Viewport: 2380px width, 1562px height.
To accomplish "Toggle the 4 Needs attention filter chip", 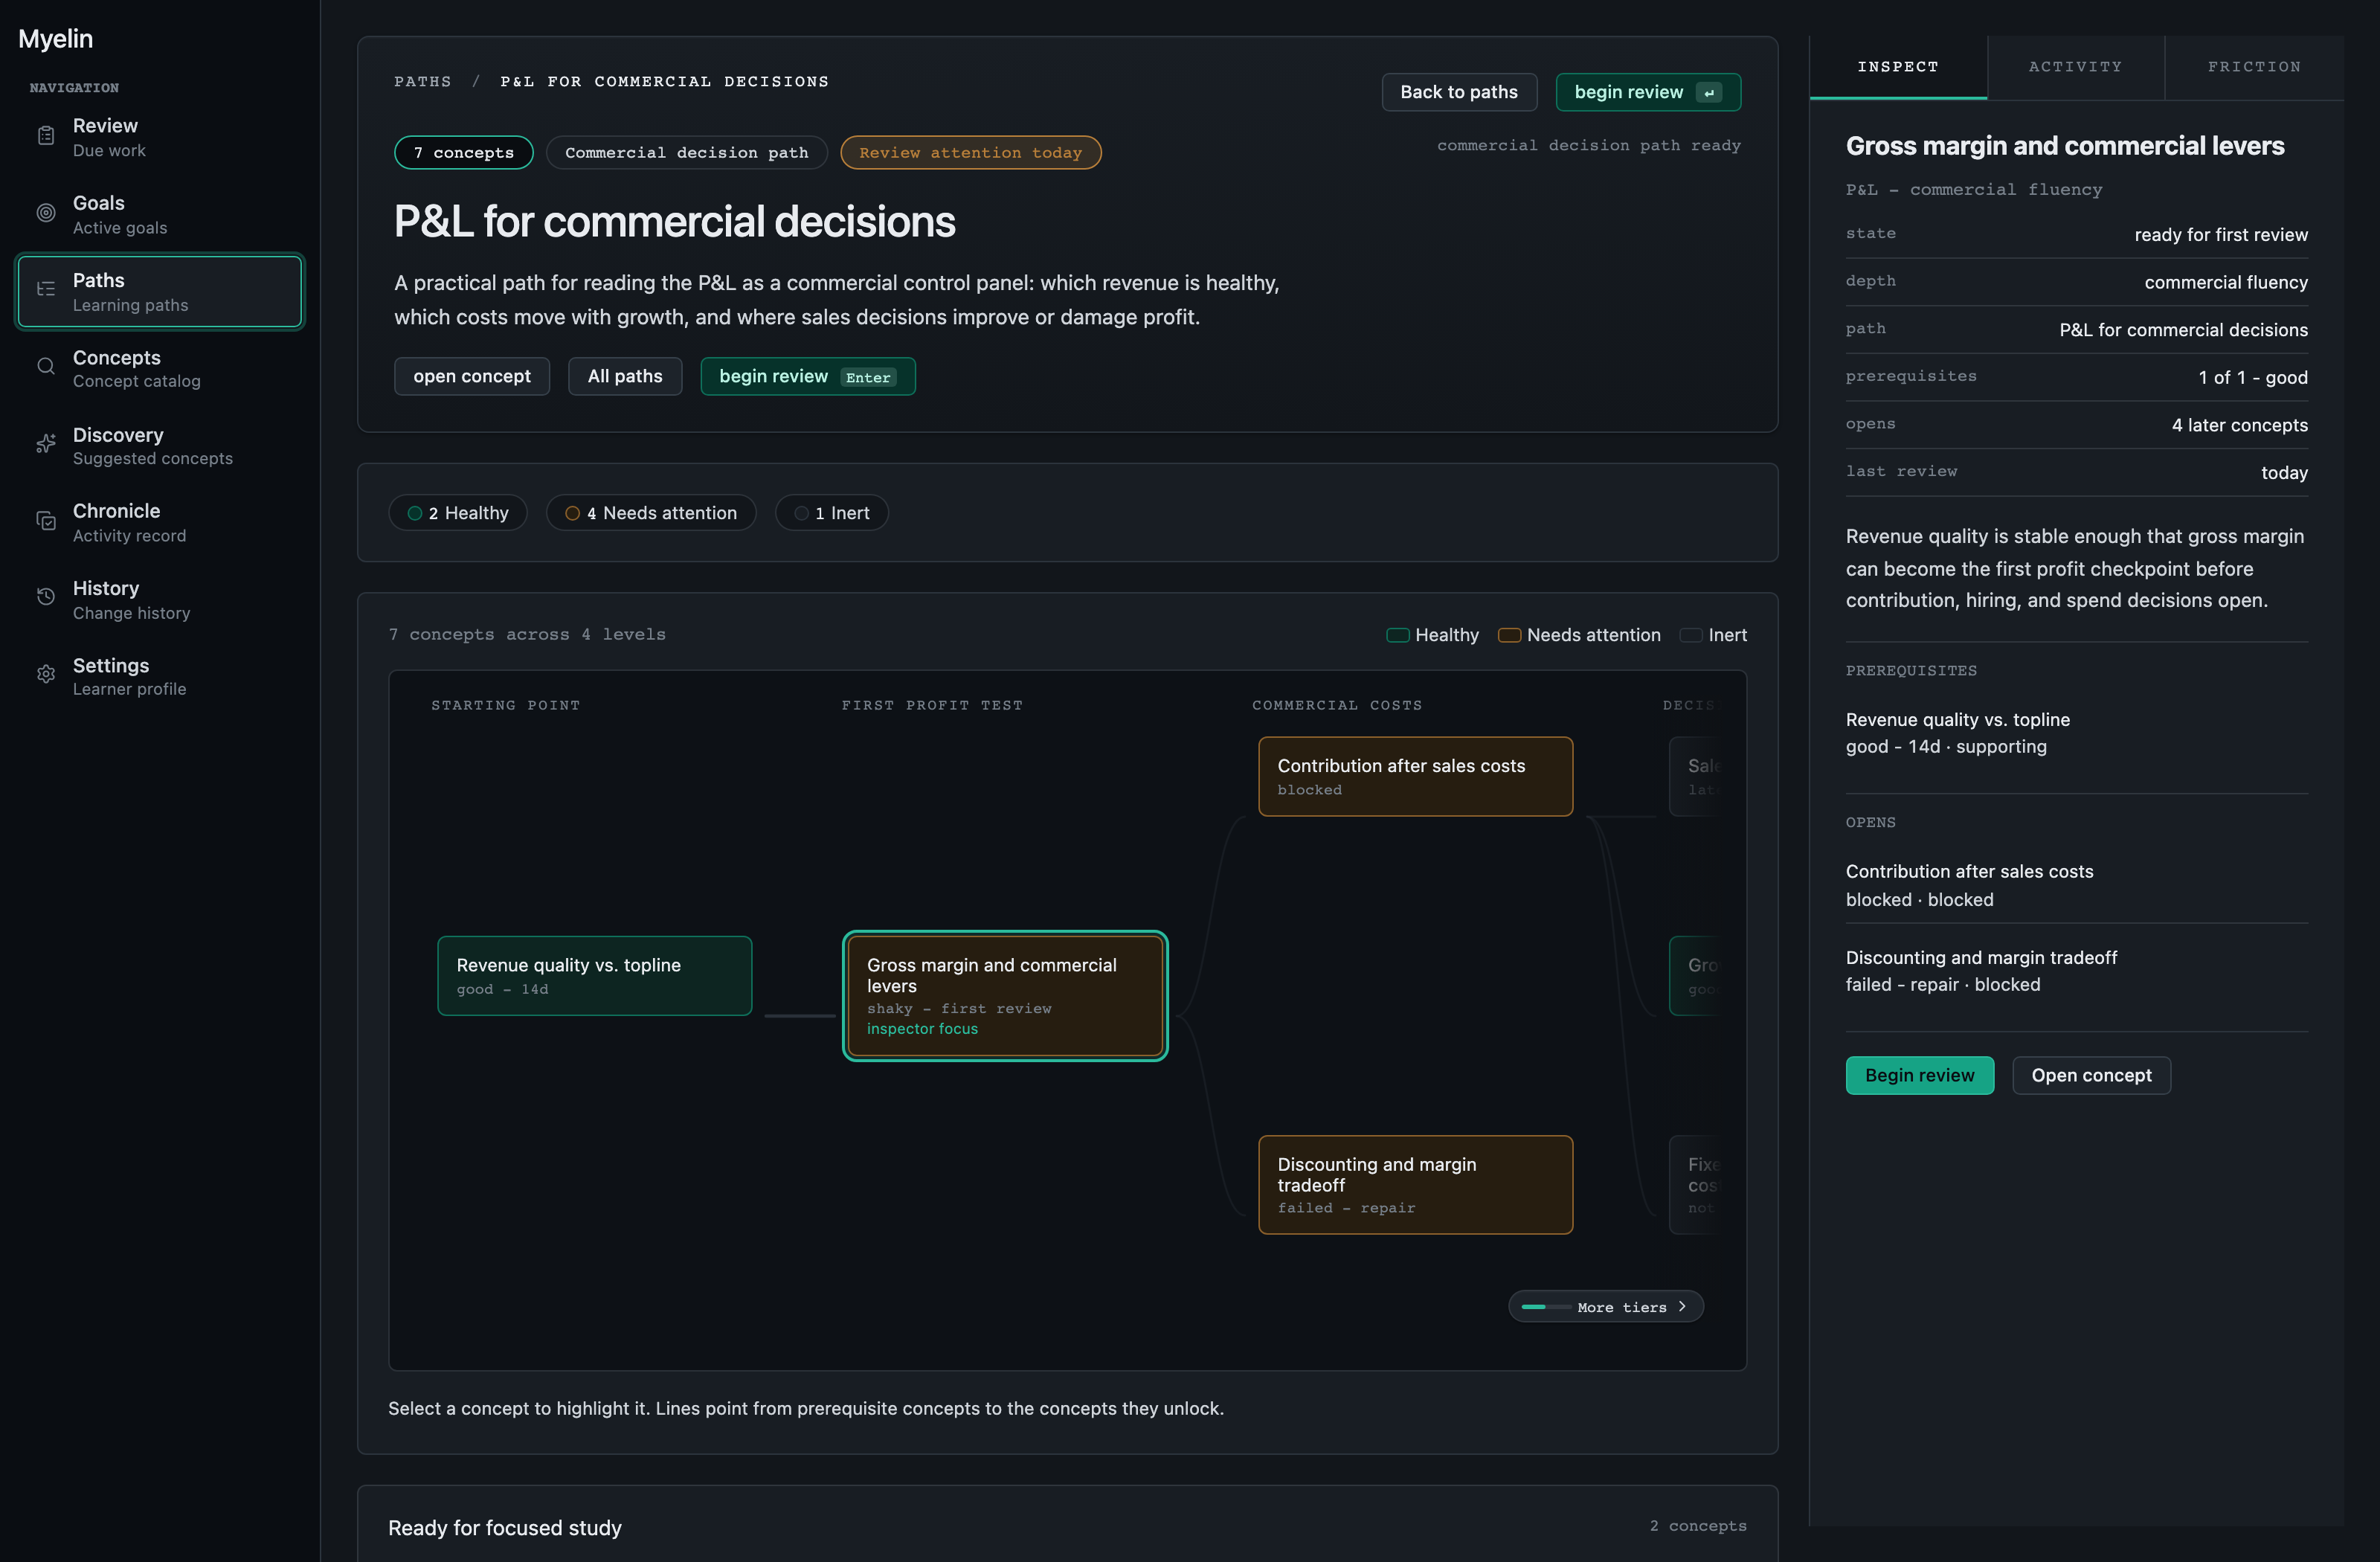I will (651, 513).
